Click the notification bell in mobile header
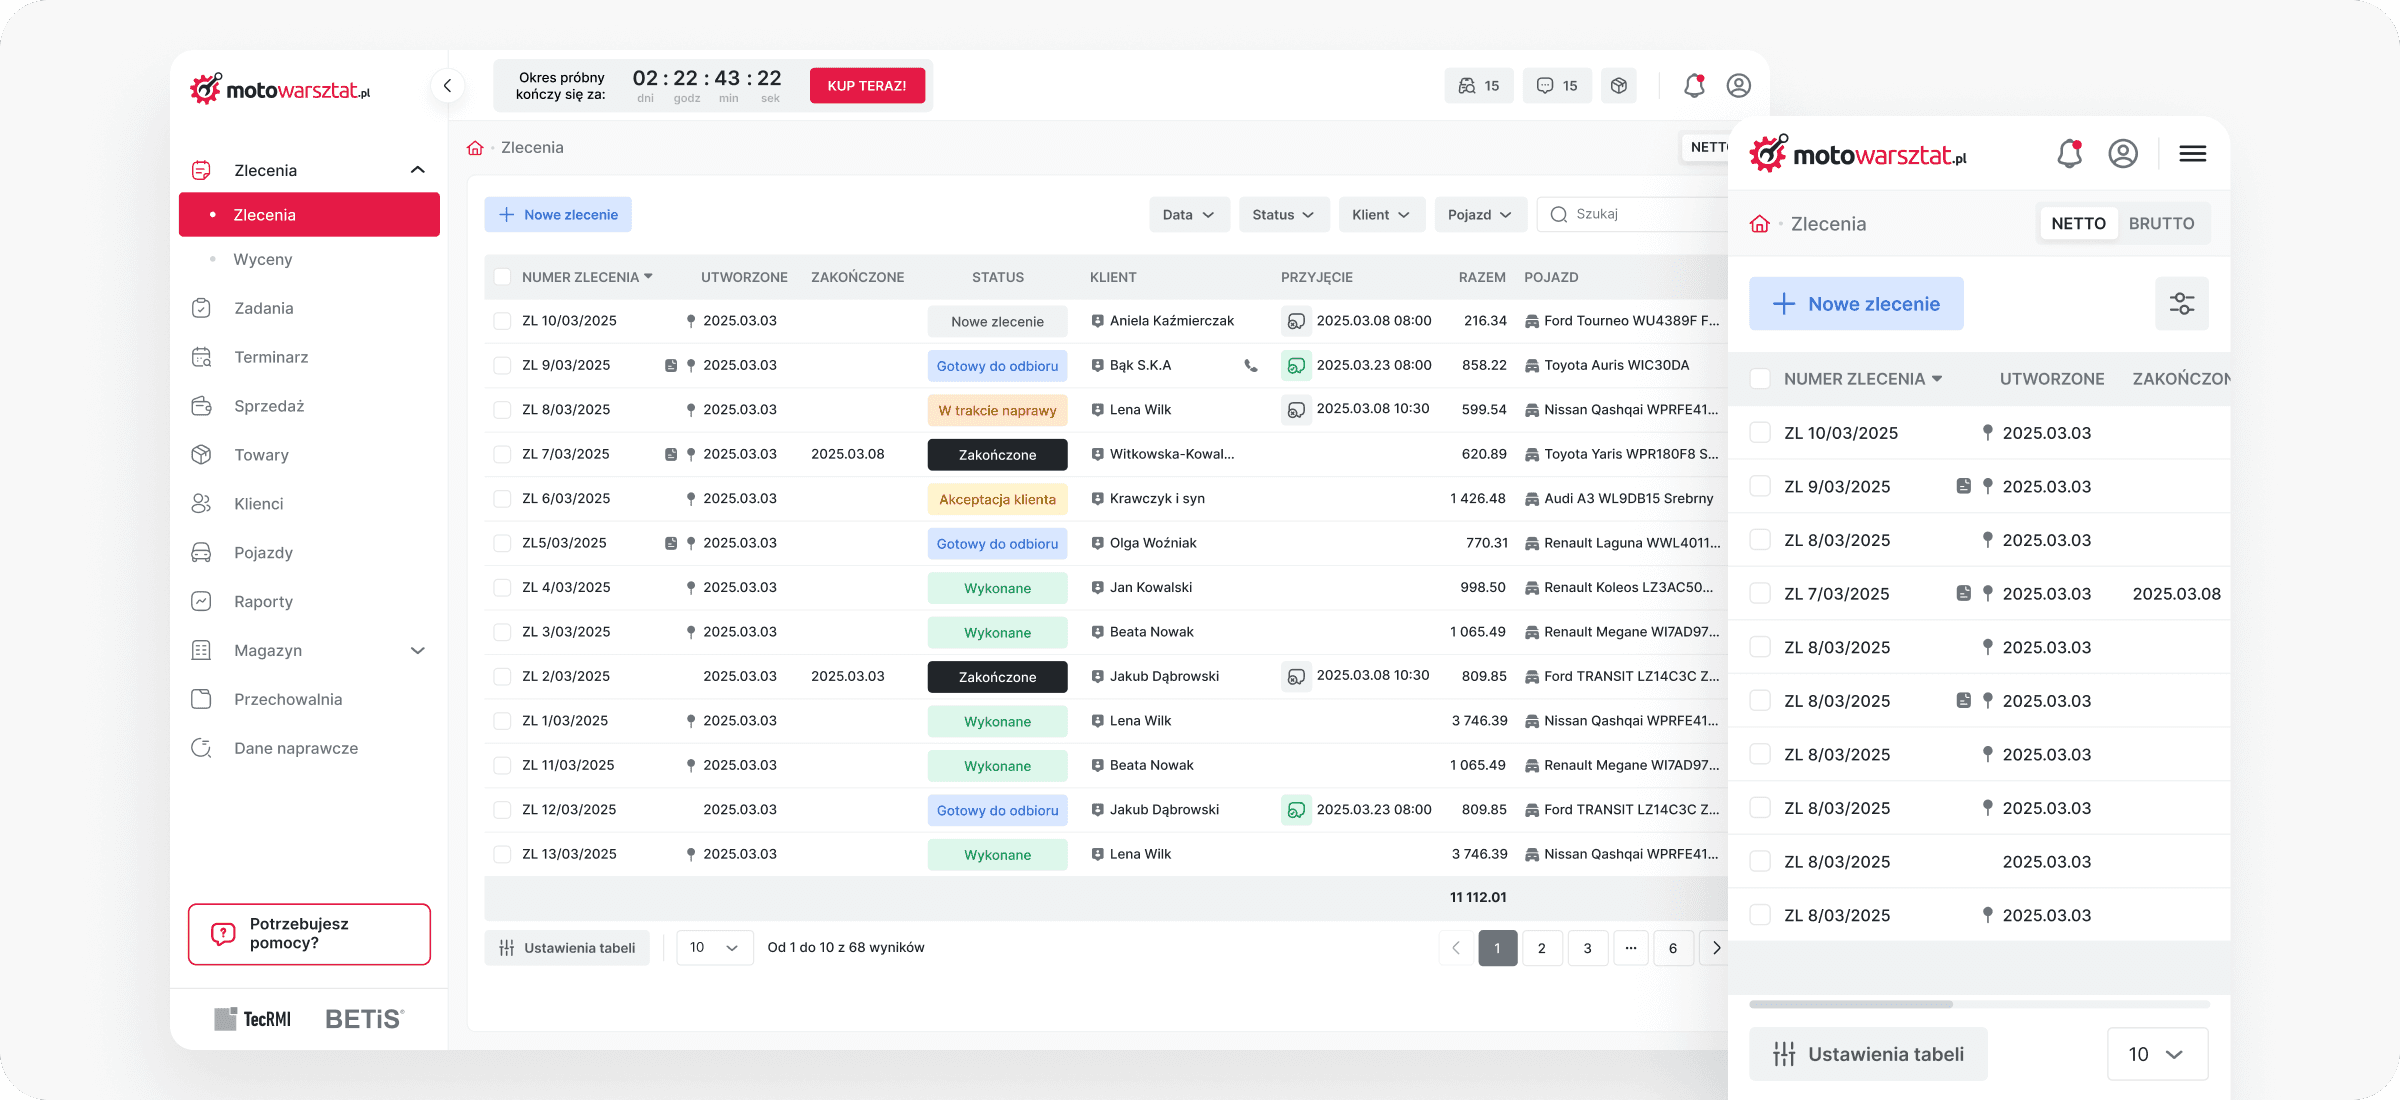The width and height of the screenshot is (2400, 1100). (2069, 154)
